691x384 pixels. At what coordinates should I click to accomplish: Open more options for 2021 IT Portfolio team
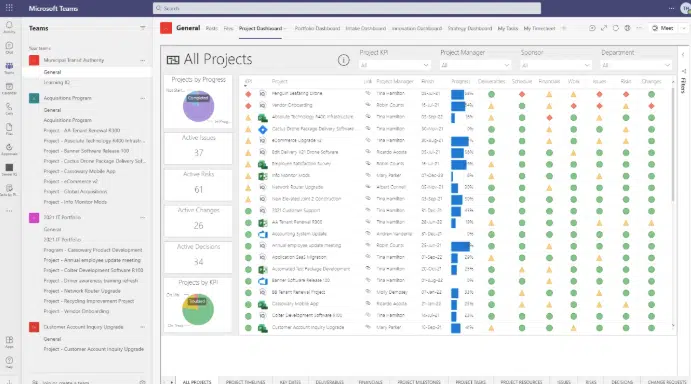tap(142, 217)
